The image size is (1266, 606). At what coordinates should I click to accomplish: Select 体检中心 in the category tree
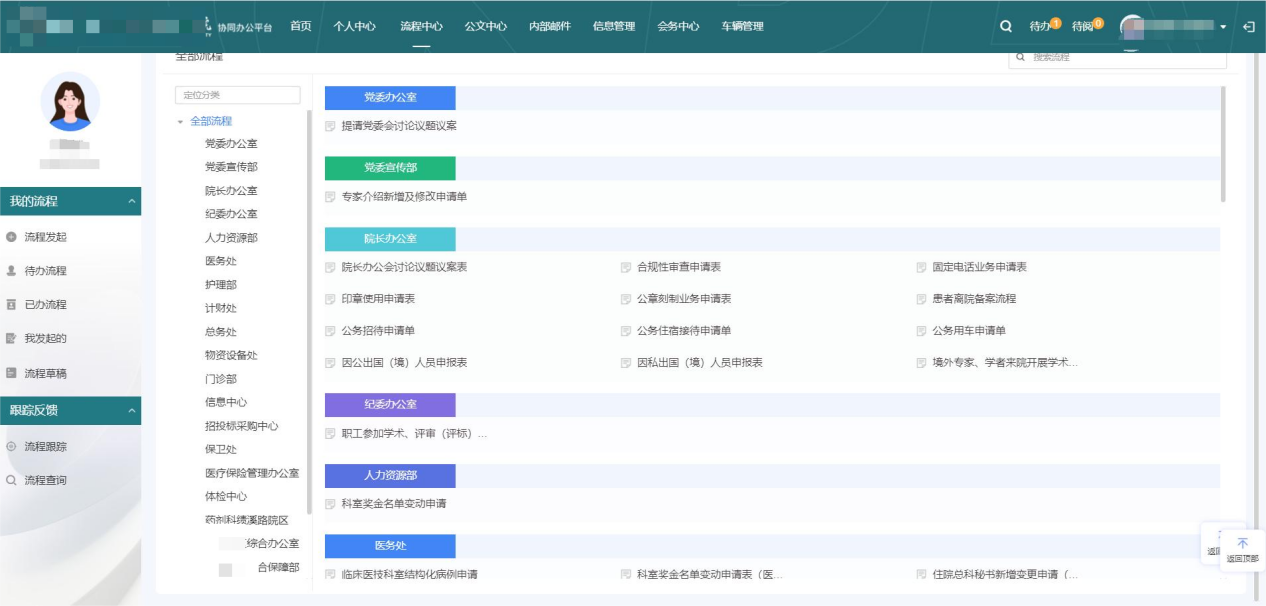(x=226, y=496)
